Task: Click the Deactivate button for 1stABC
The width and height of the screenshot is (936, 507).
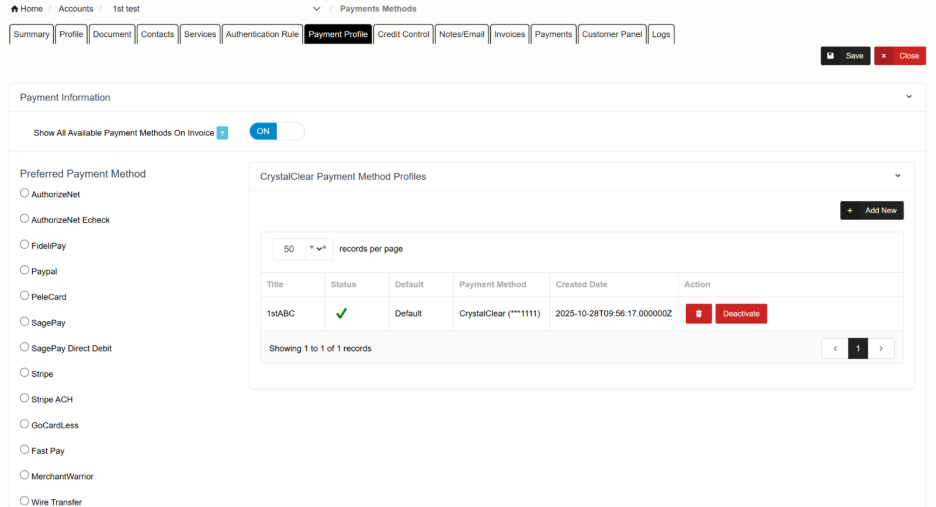Action: [741, 314]
